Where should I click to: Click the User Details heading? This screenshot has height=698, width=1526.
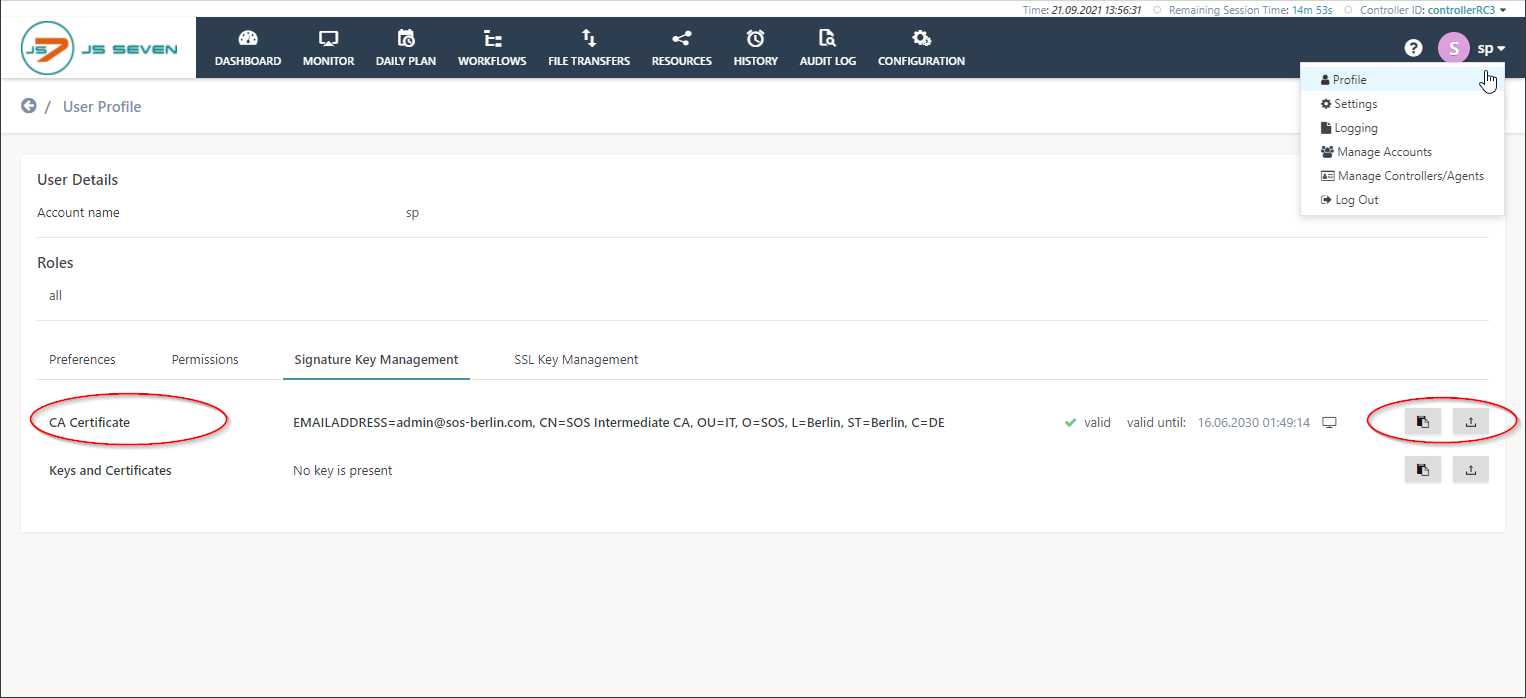[x=77, y=180]
